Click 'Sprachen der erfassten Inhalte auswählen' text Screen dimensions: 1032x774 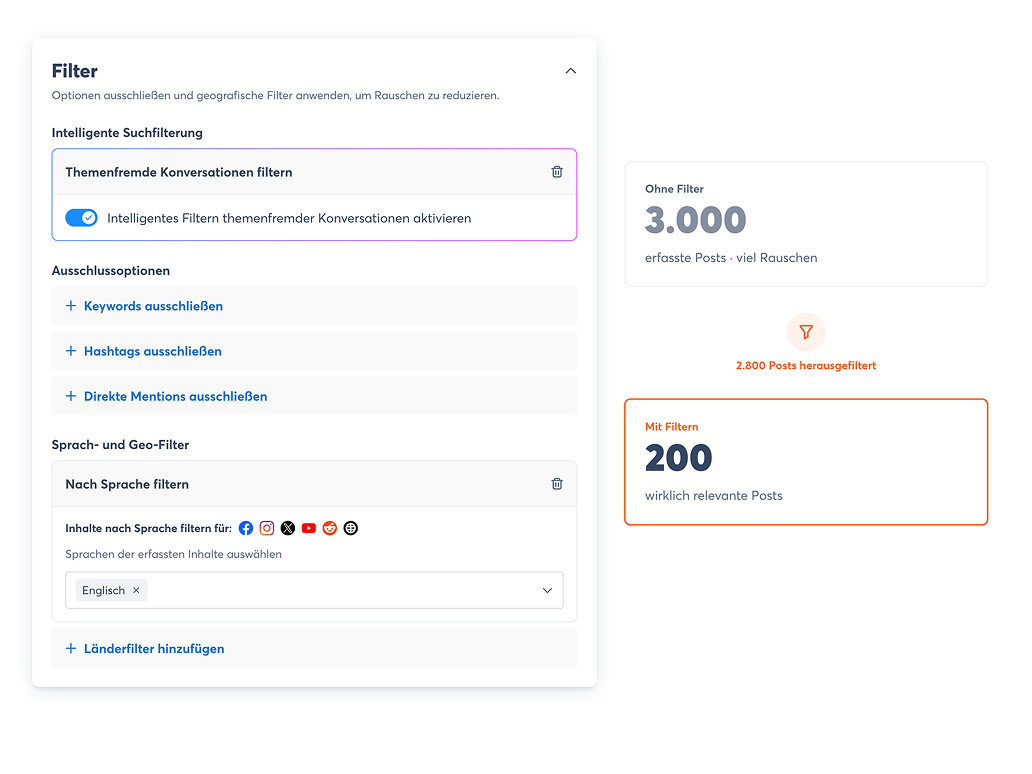point(173,554)
